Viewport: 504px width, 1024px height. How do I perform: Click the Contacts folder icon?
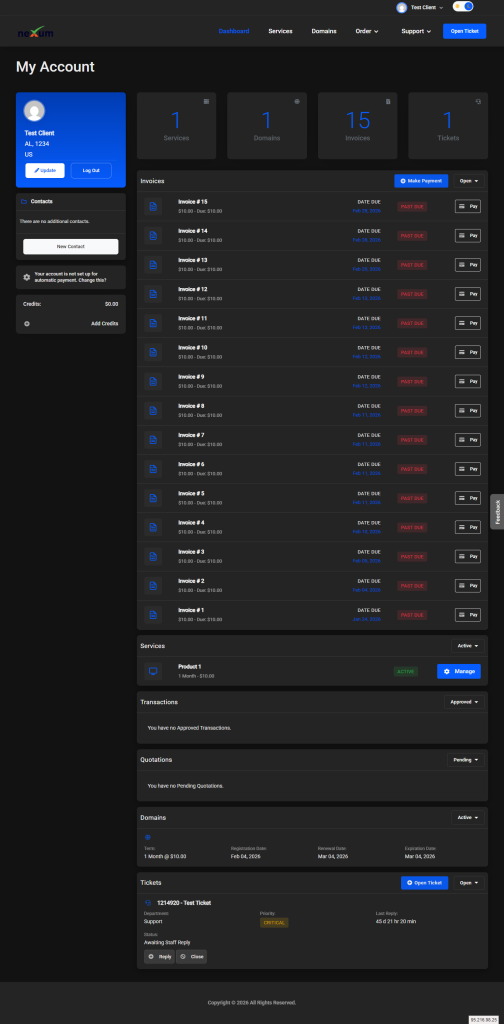24,202
